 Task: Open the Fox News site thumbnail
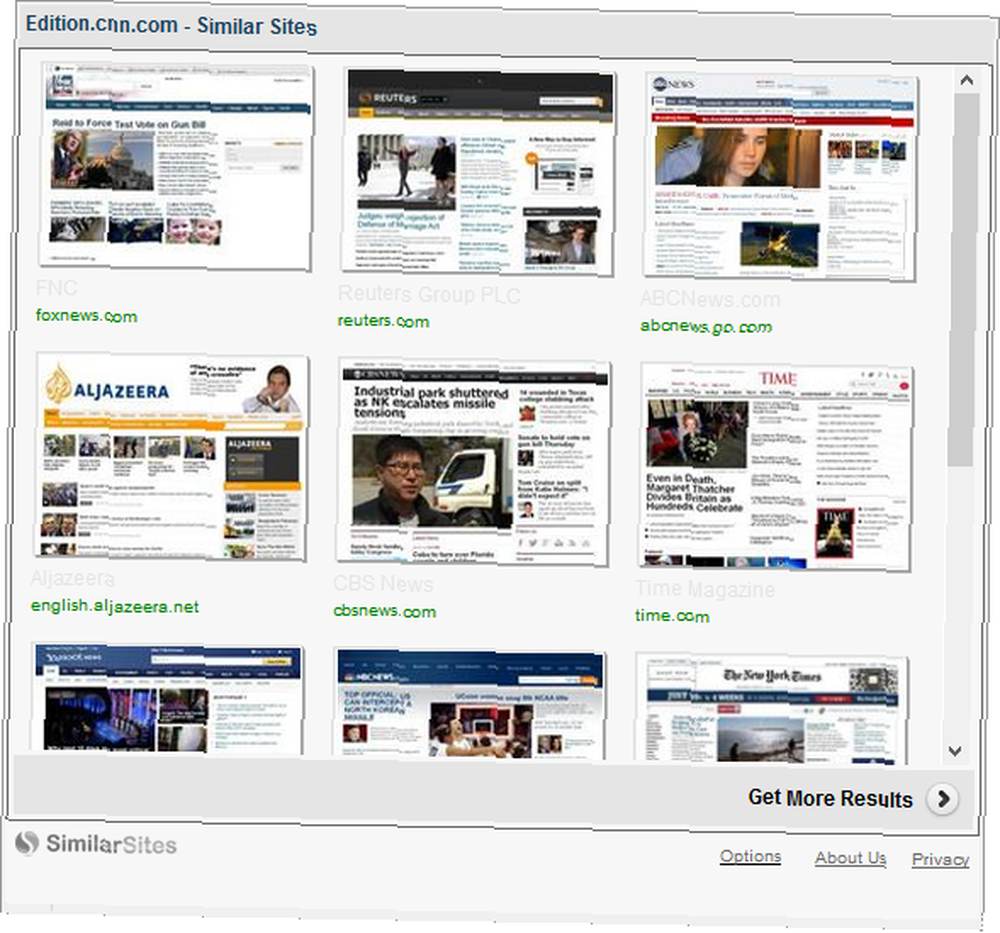[175, 167]
